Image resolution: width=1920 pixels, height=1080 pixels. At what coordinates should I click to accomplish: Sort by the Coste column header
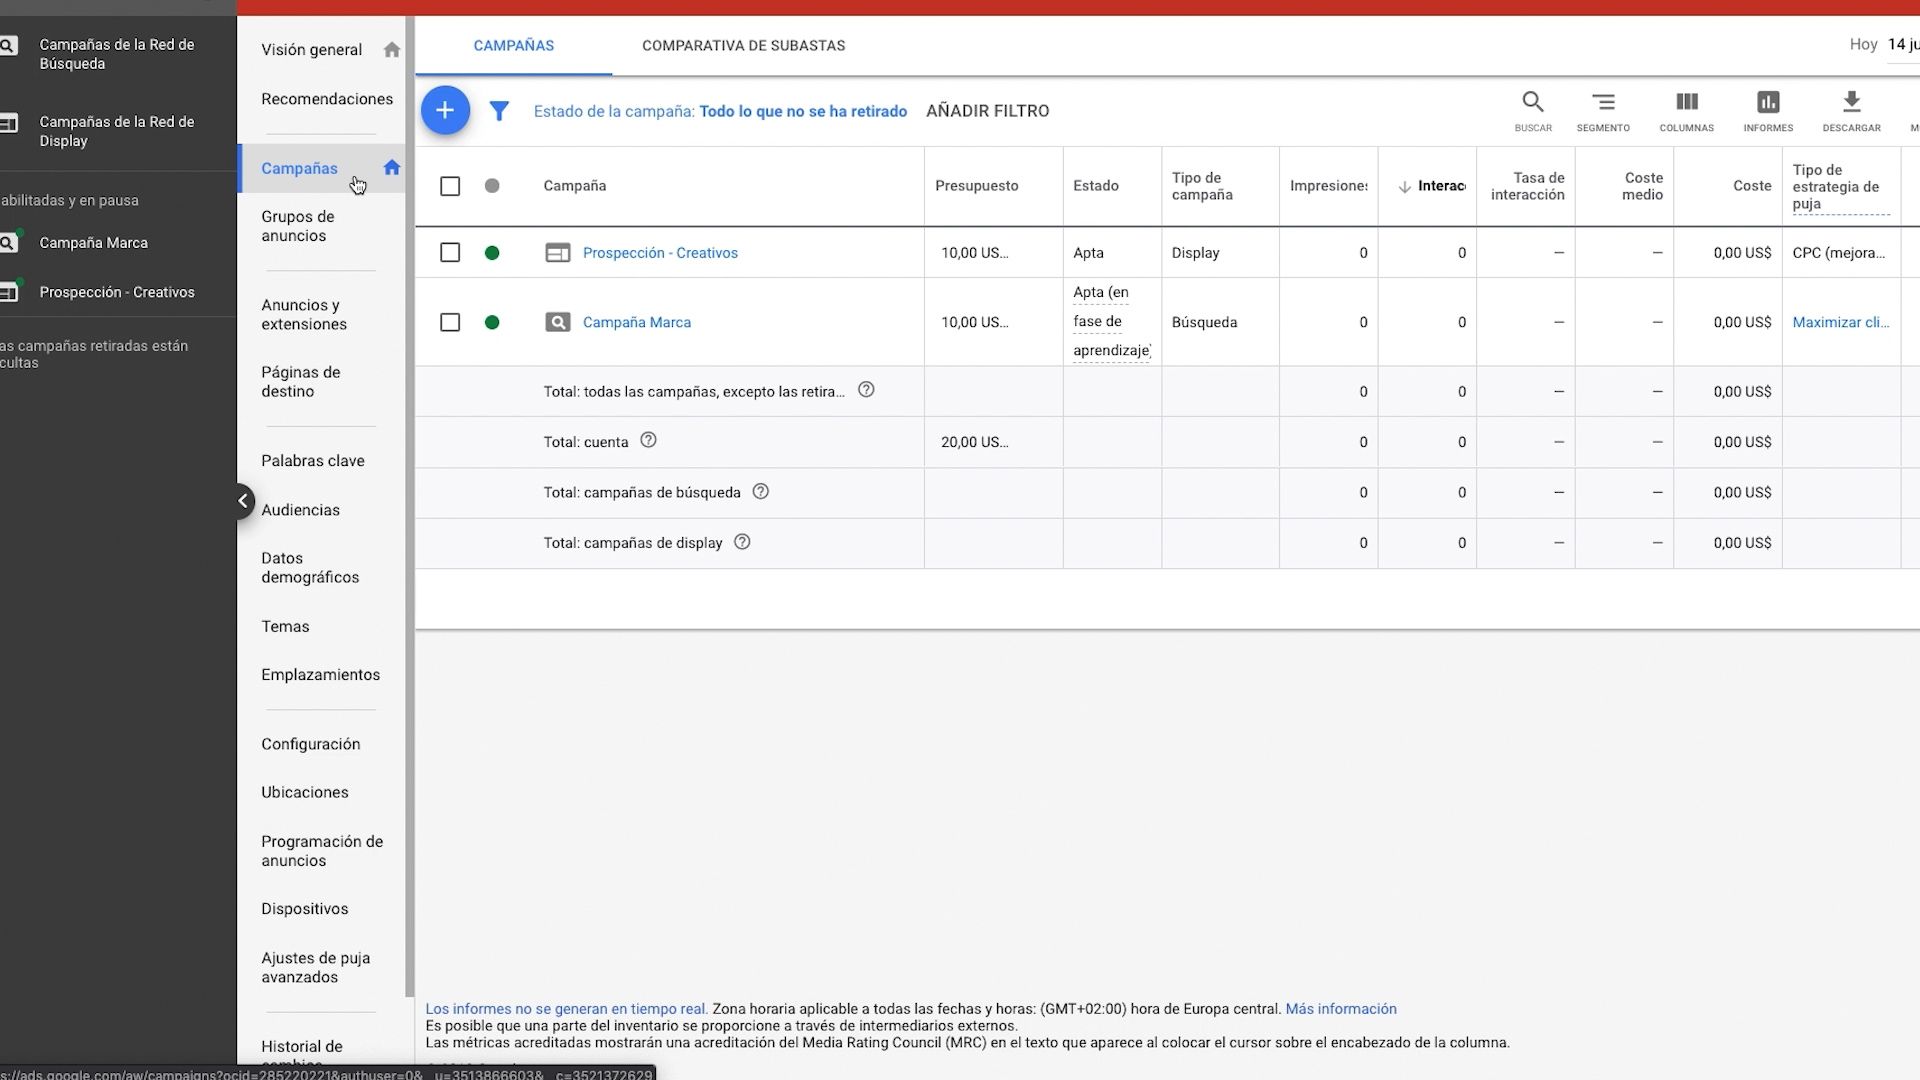(1752, 186)
